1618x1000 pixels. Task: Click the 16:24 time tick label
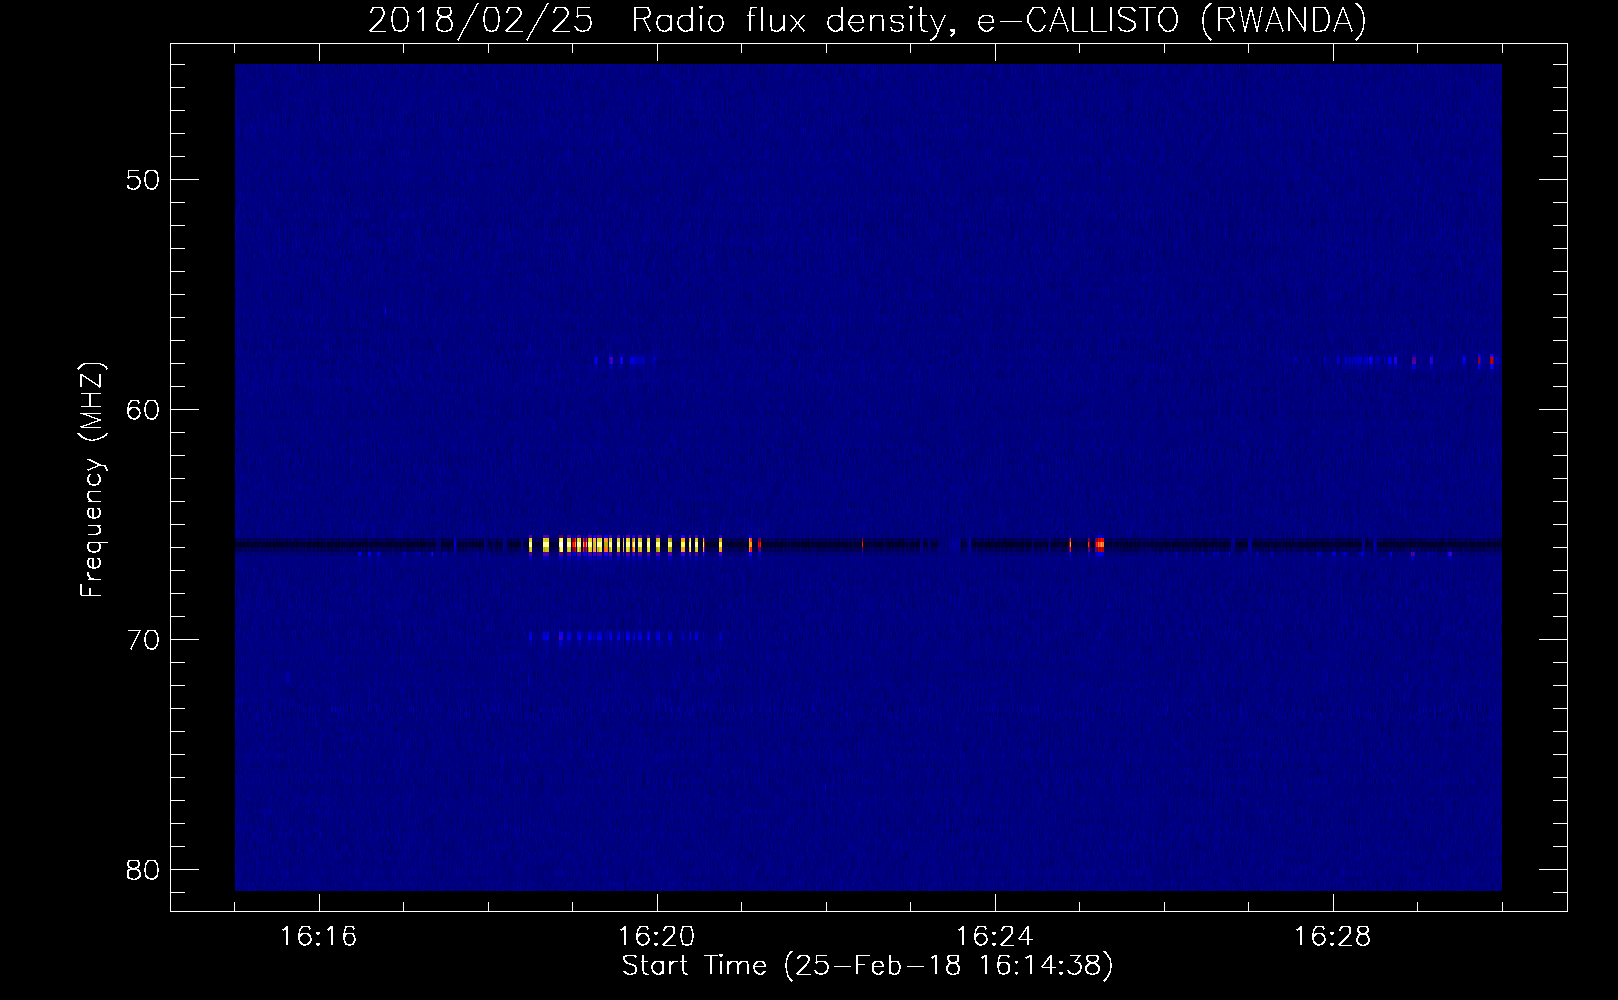click(x=995, y=937)
